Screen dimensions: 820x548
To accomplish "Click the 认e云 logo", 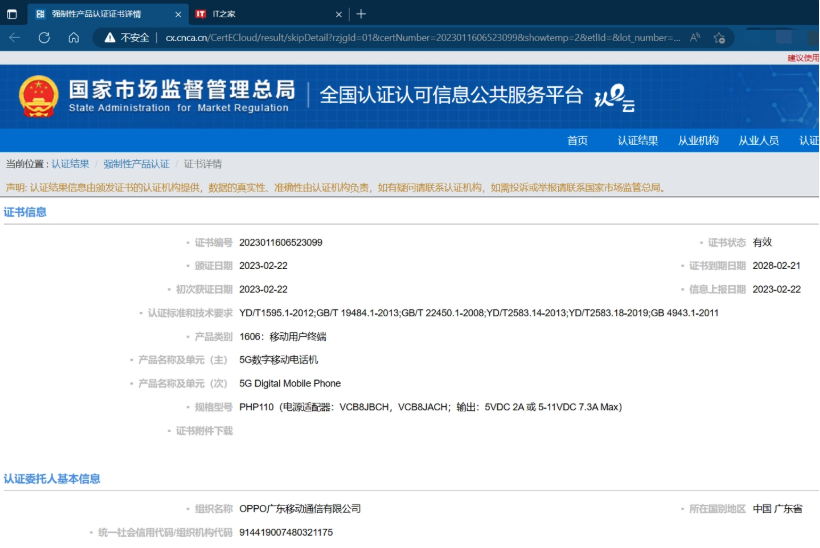I will pyautogui.click(x=614, y=99).
